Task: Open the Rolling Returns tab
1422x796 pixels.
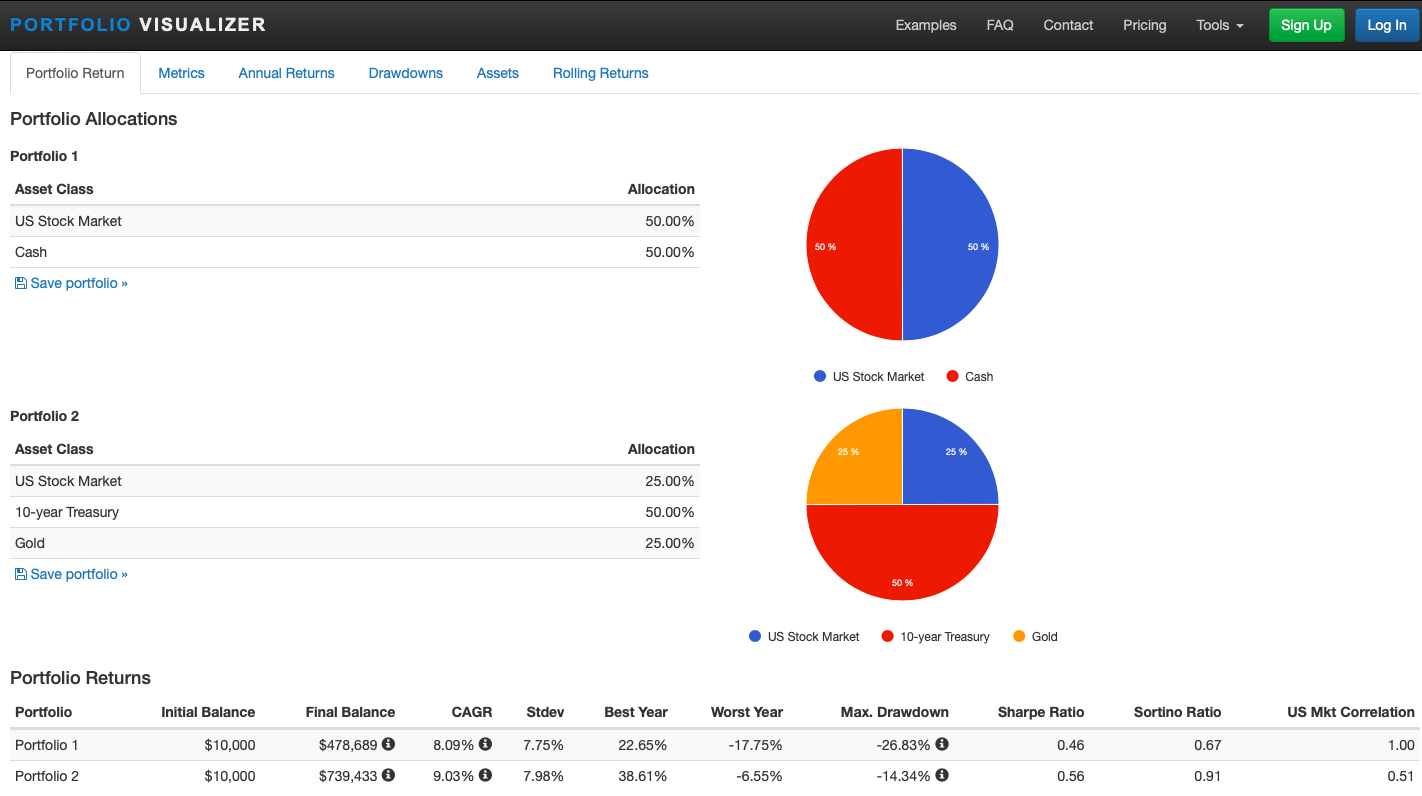Action: click(x=600, y=73)
